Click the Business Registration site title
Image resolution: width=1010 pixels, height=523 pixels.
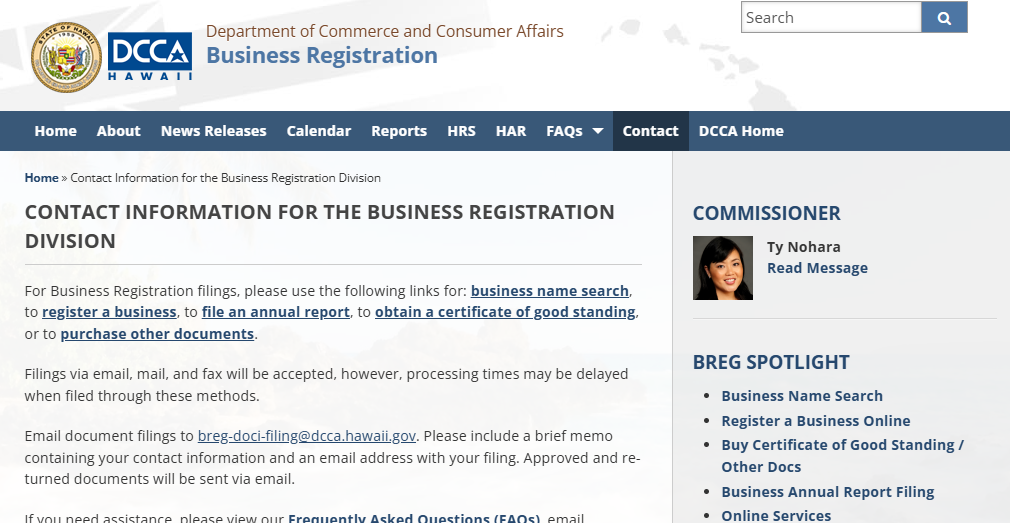coord(322,55)
